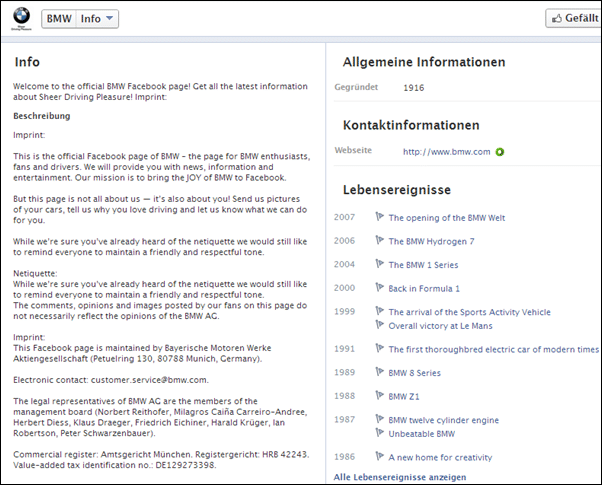This screenshot has height=485, width=602.
Task: Click the Kontaktinformationen heading
Action: [x=411, y=125]
